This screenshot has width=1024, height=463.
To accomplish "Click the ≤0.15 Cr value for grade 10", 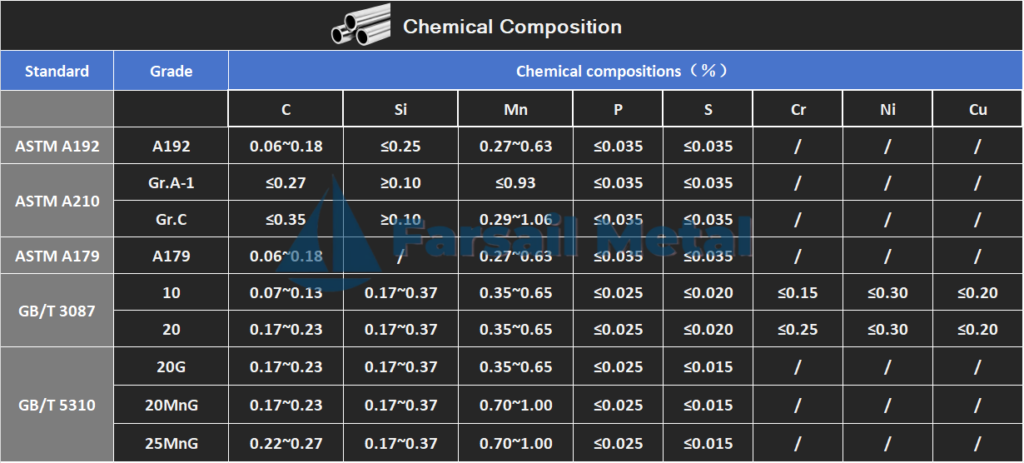I will [797, 293].
